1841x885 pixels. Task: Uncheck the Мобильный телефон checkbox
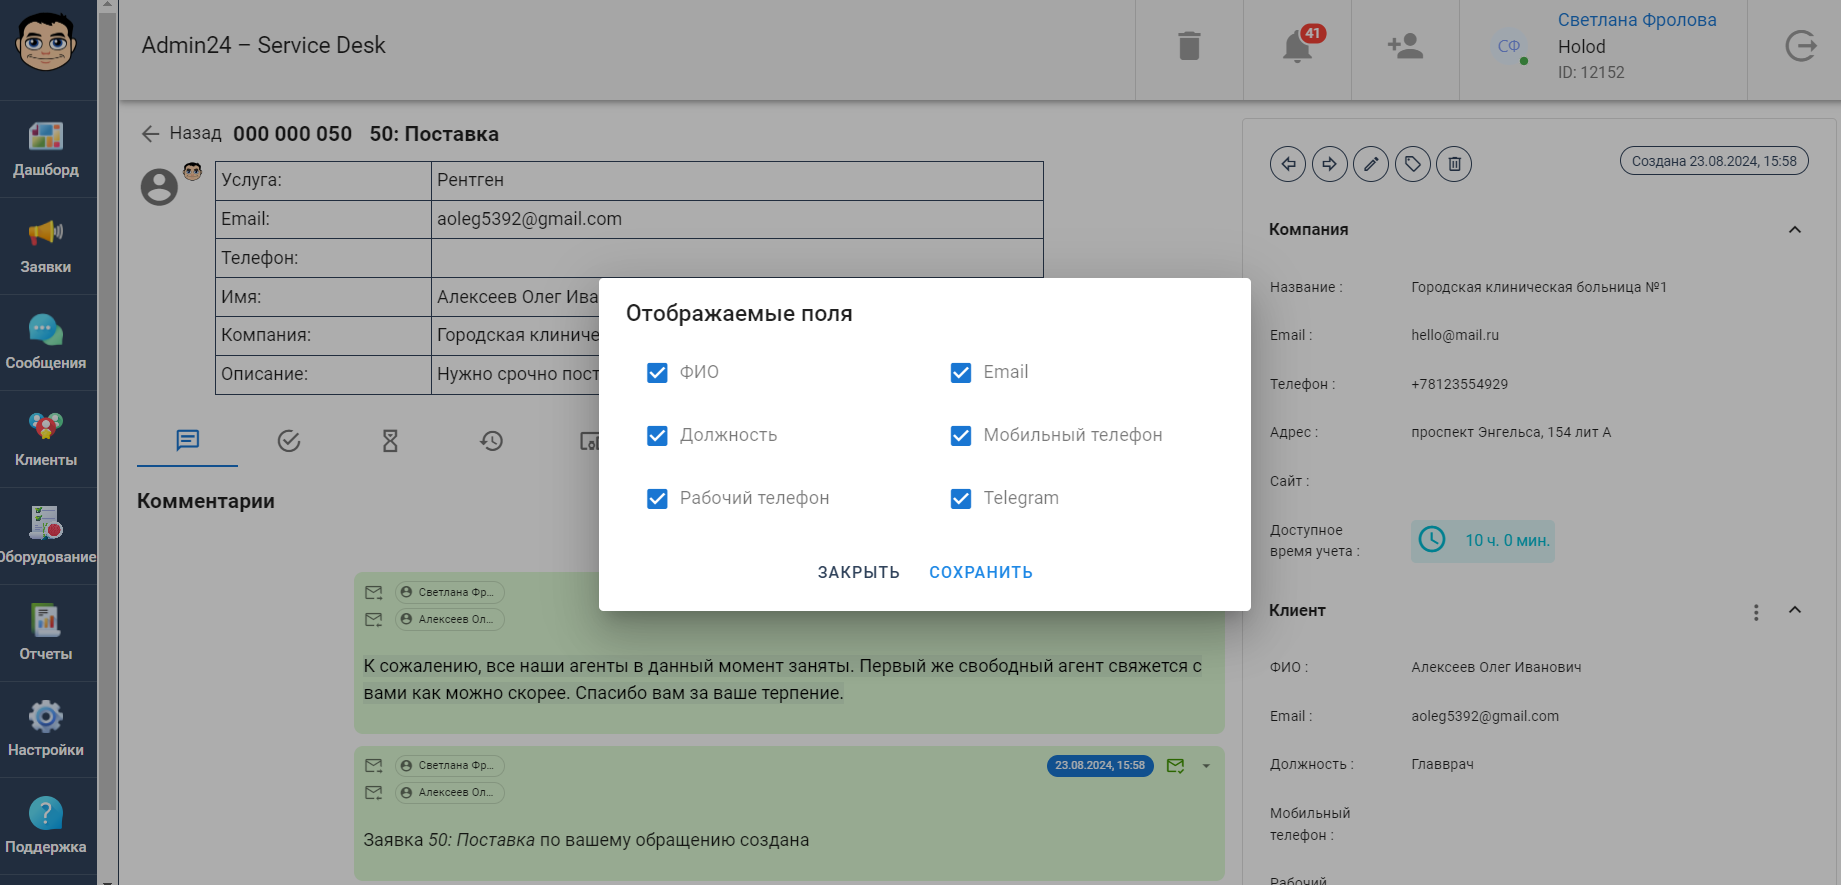coord(961,436)
